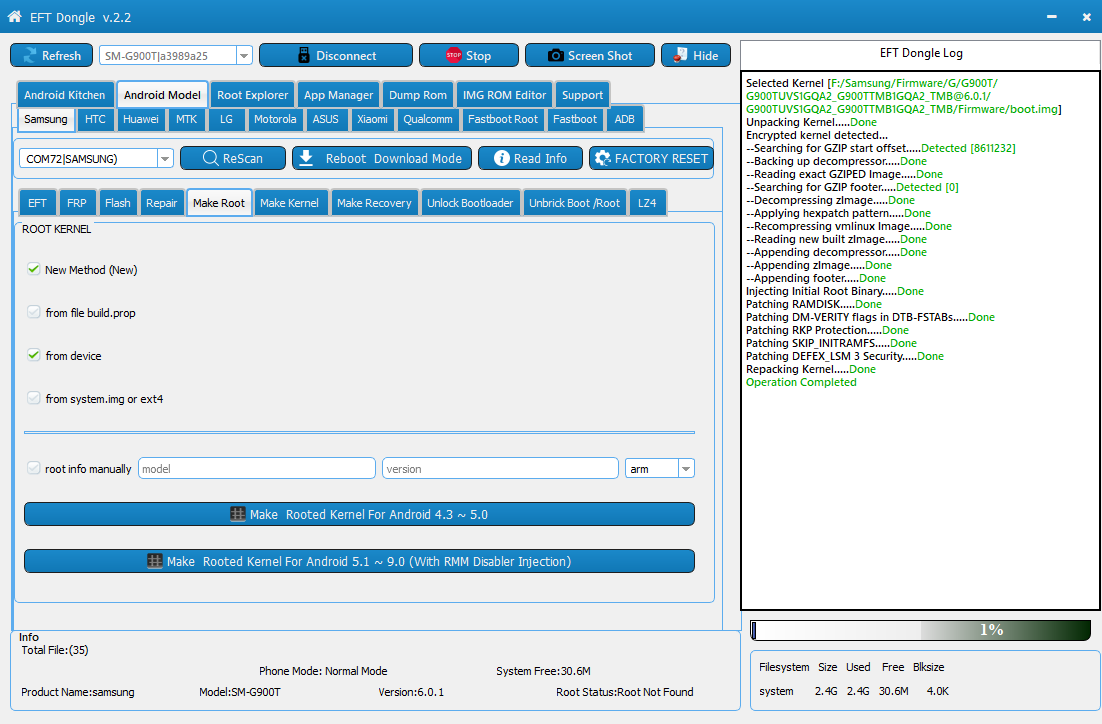1102x724 pixels.
Task: Click the Operation Completed log line
Action: (801, 382)
